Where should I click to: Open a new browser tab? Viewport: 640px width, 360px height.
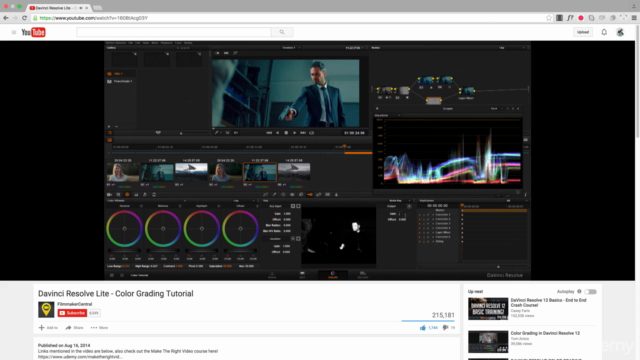point(97,8)
